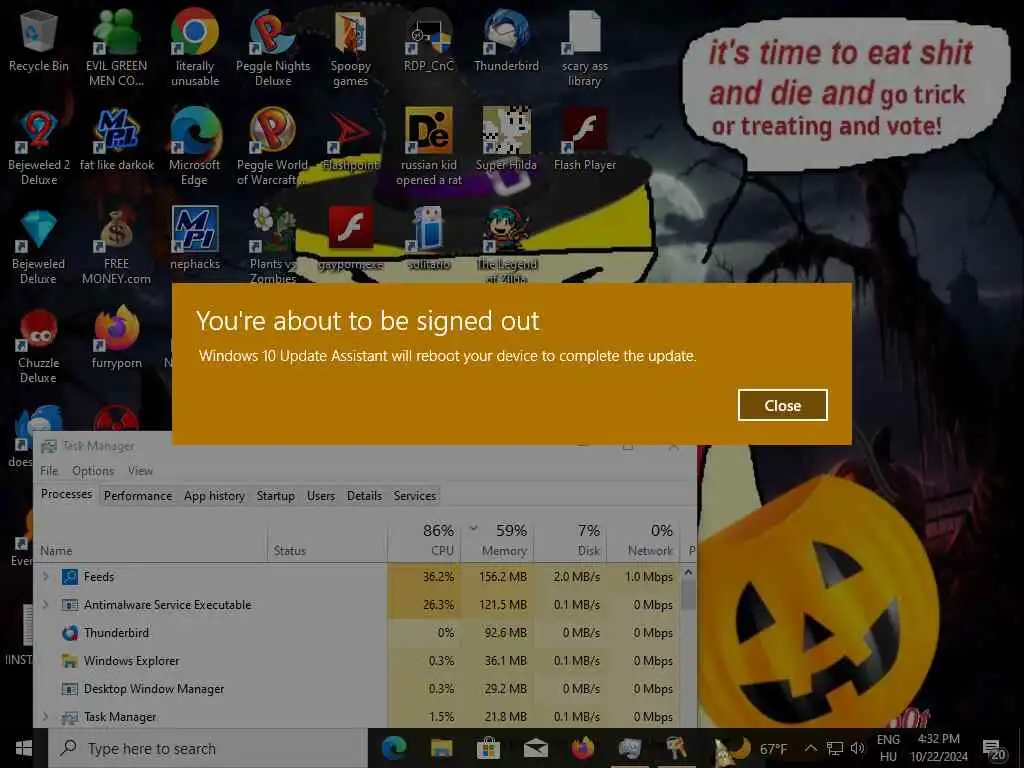The image size is (1024, 768).
Task: Open the Flashpoint desktop shortcut
Action: pyautogui.click(x=351, y=140)
